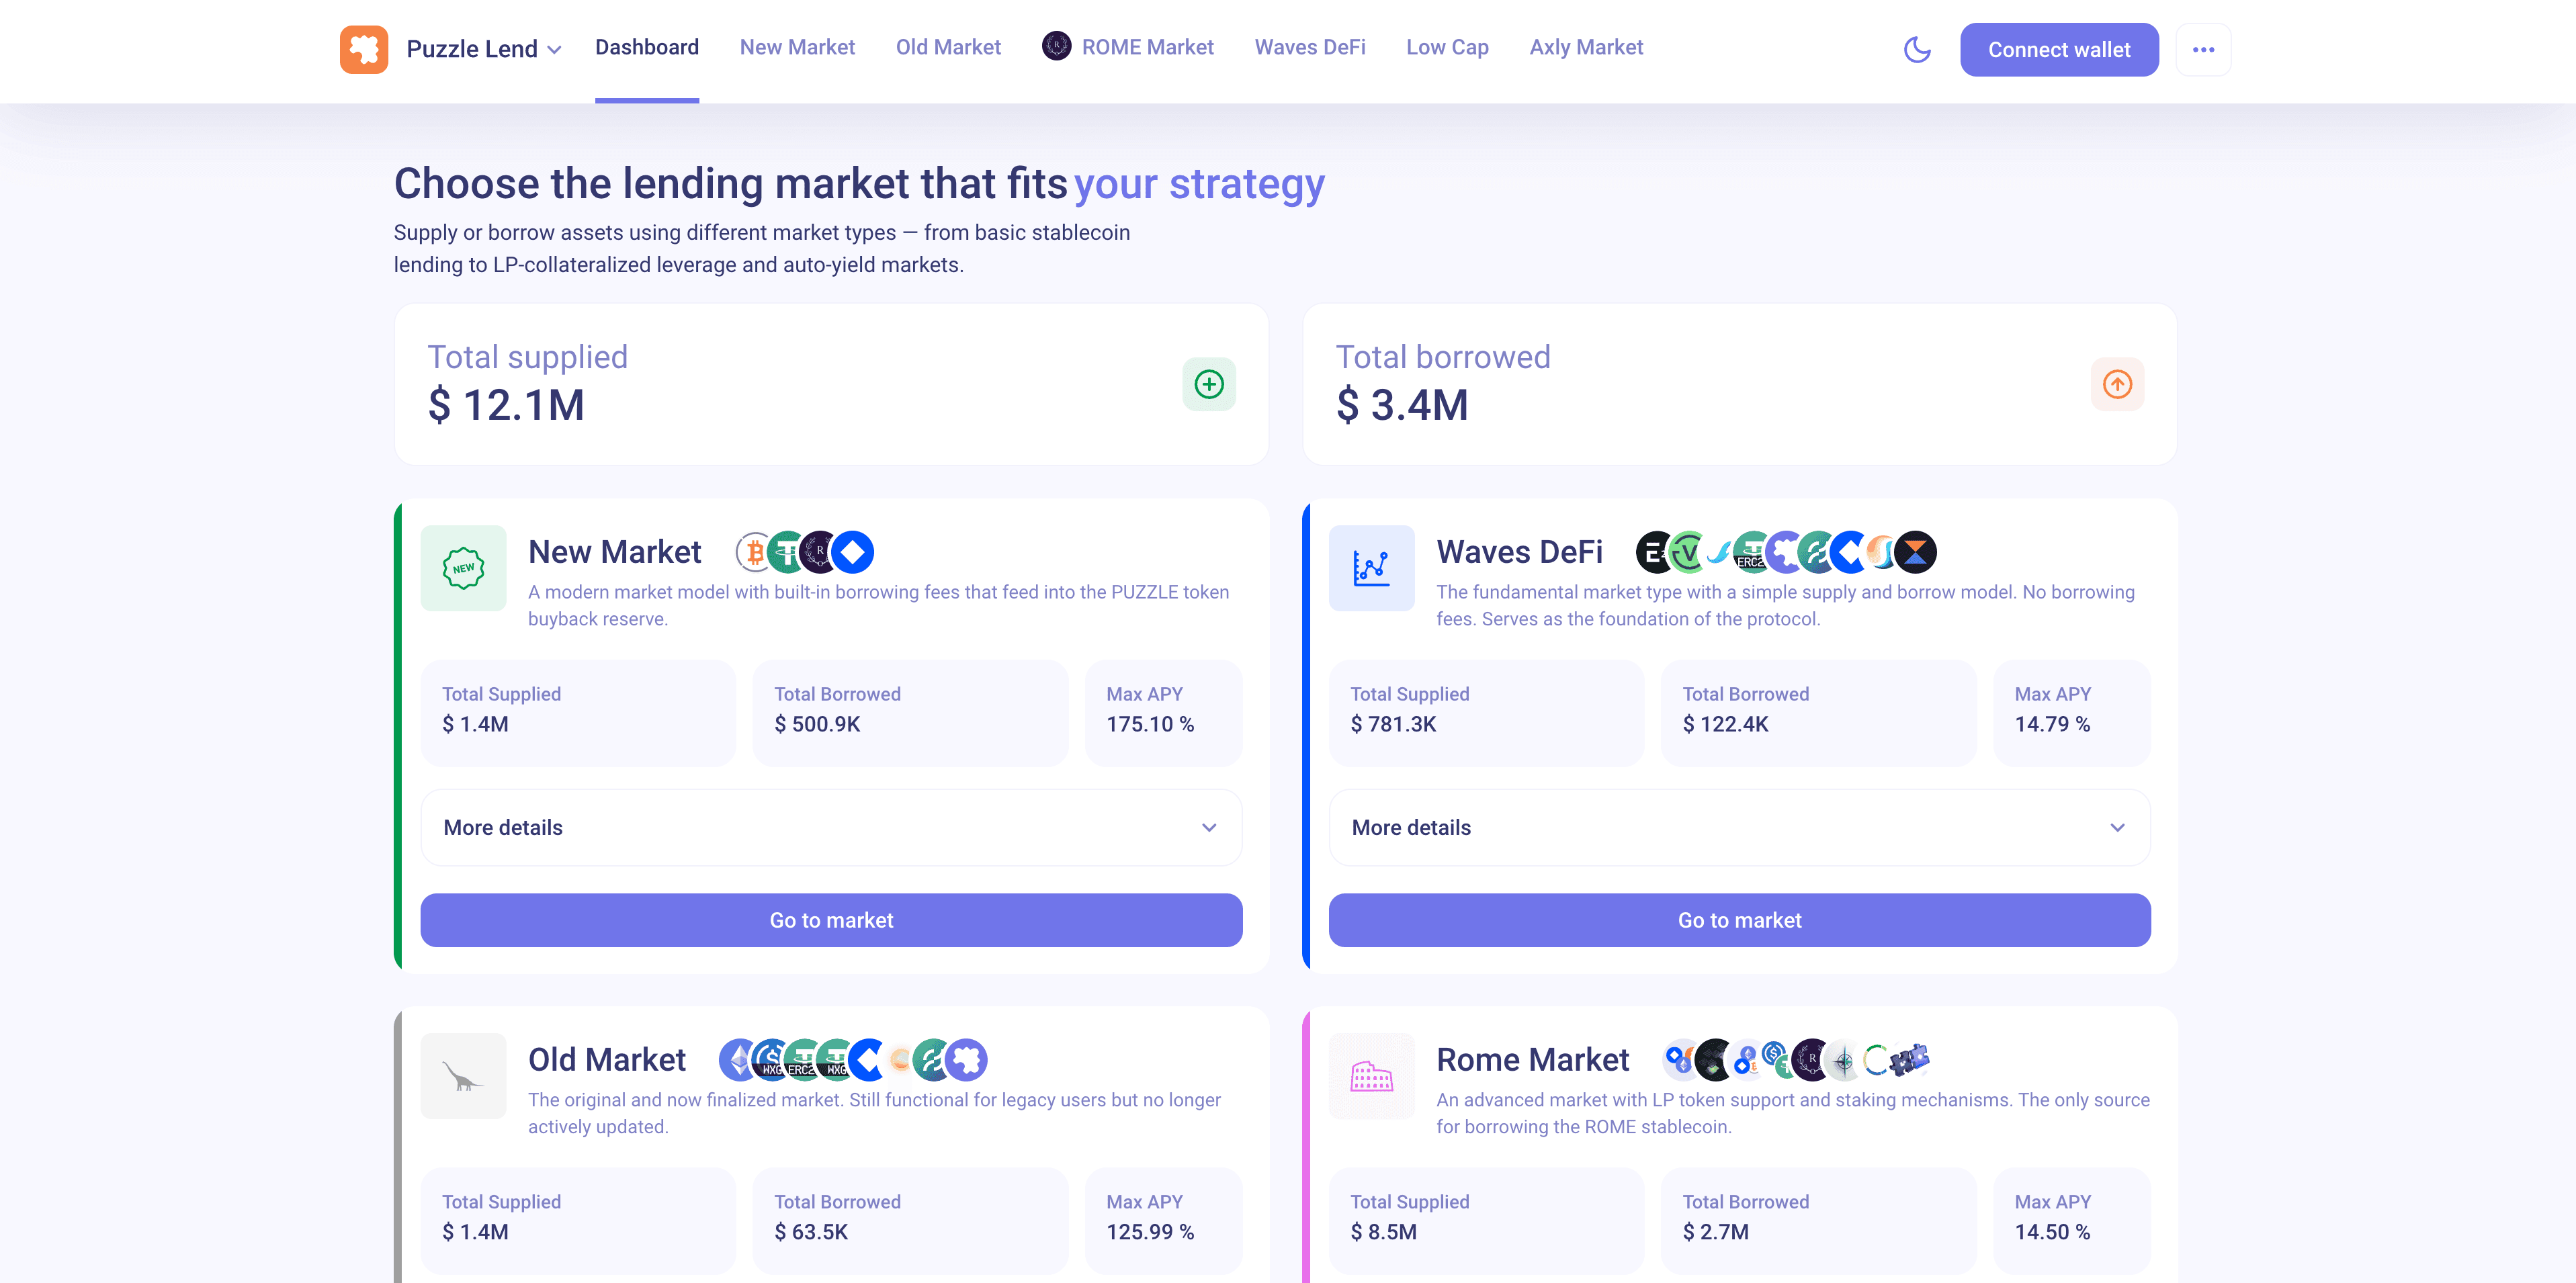
Task: Click the Ethereum token icon in Old Market
Action: tap(738, 1060)
